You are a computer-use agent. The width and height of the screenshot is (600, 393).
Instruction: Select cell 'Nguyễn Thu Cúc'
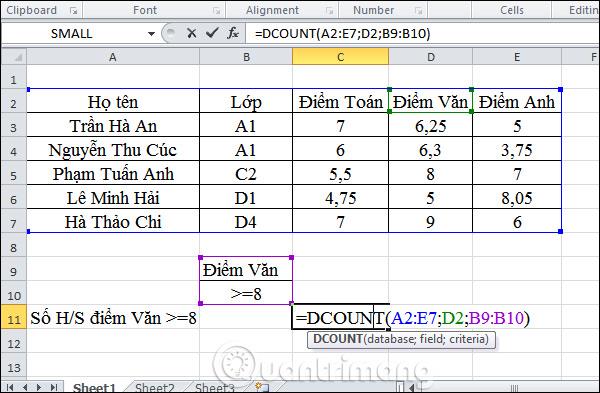(113, 149)
